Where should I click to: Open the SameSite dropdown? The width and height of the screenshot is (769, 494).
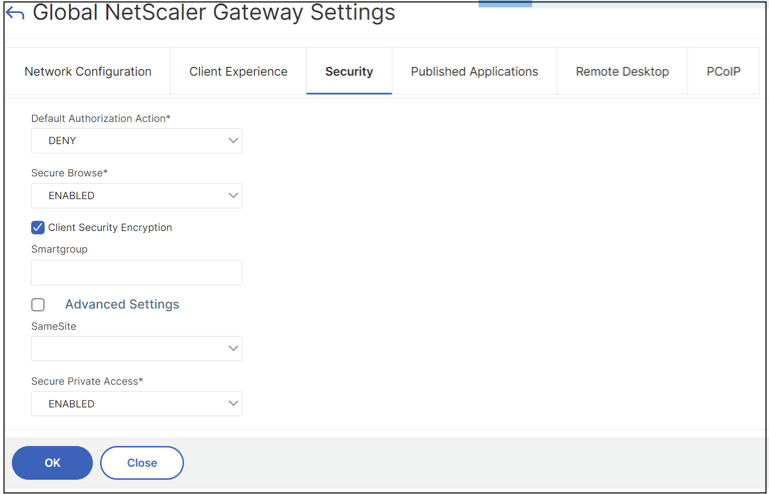coord(136,349)
